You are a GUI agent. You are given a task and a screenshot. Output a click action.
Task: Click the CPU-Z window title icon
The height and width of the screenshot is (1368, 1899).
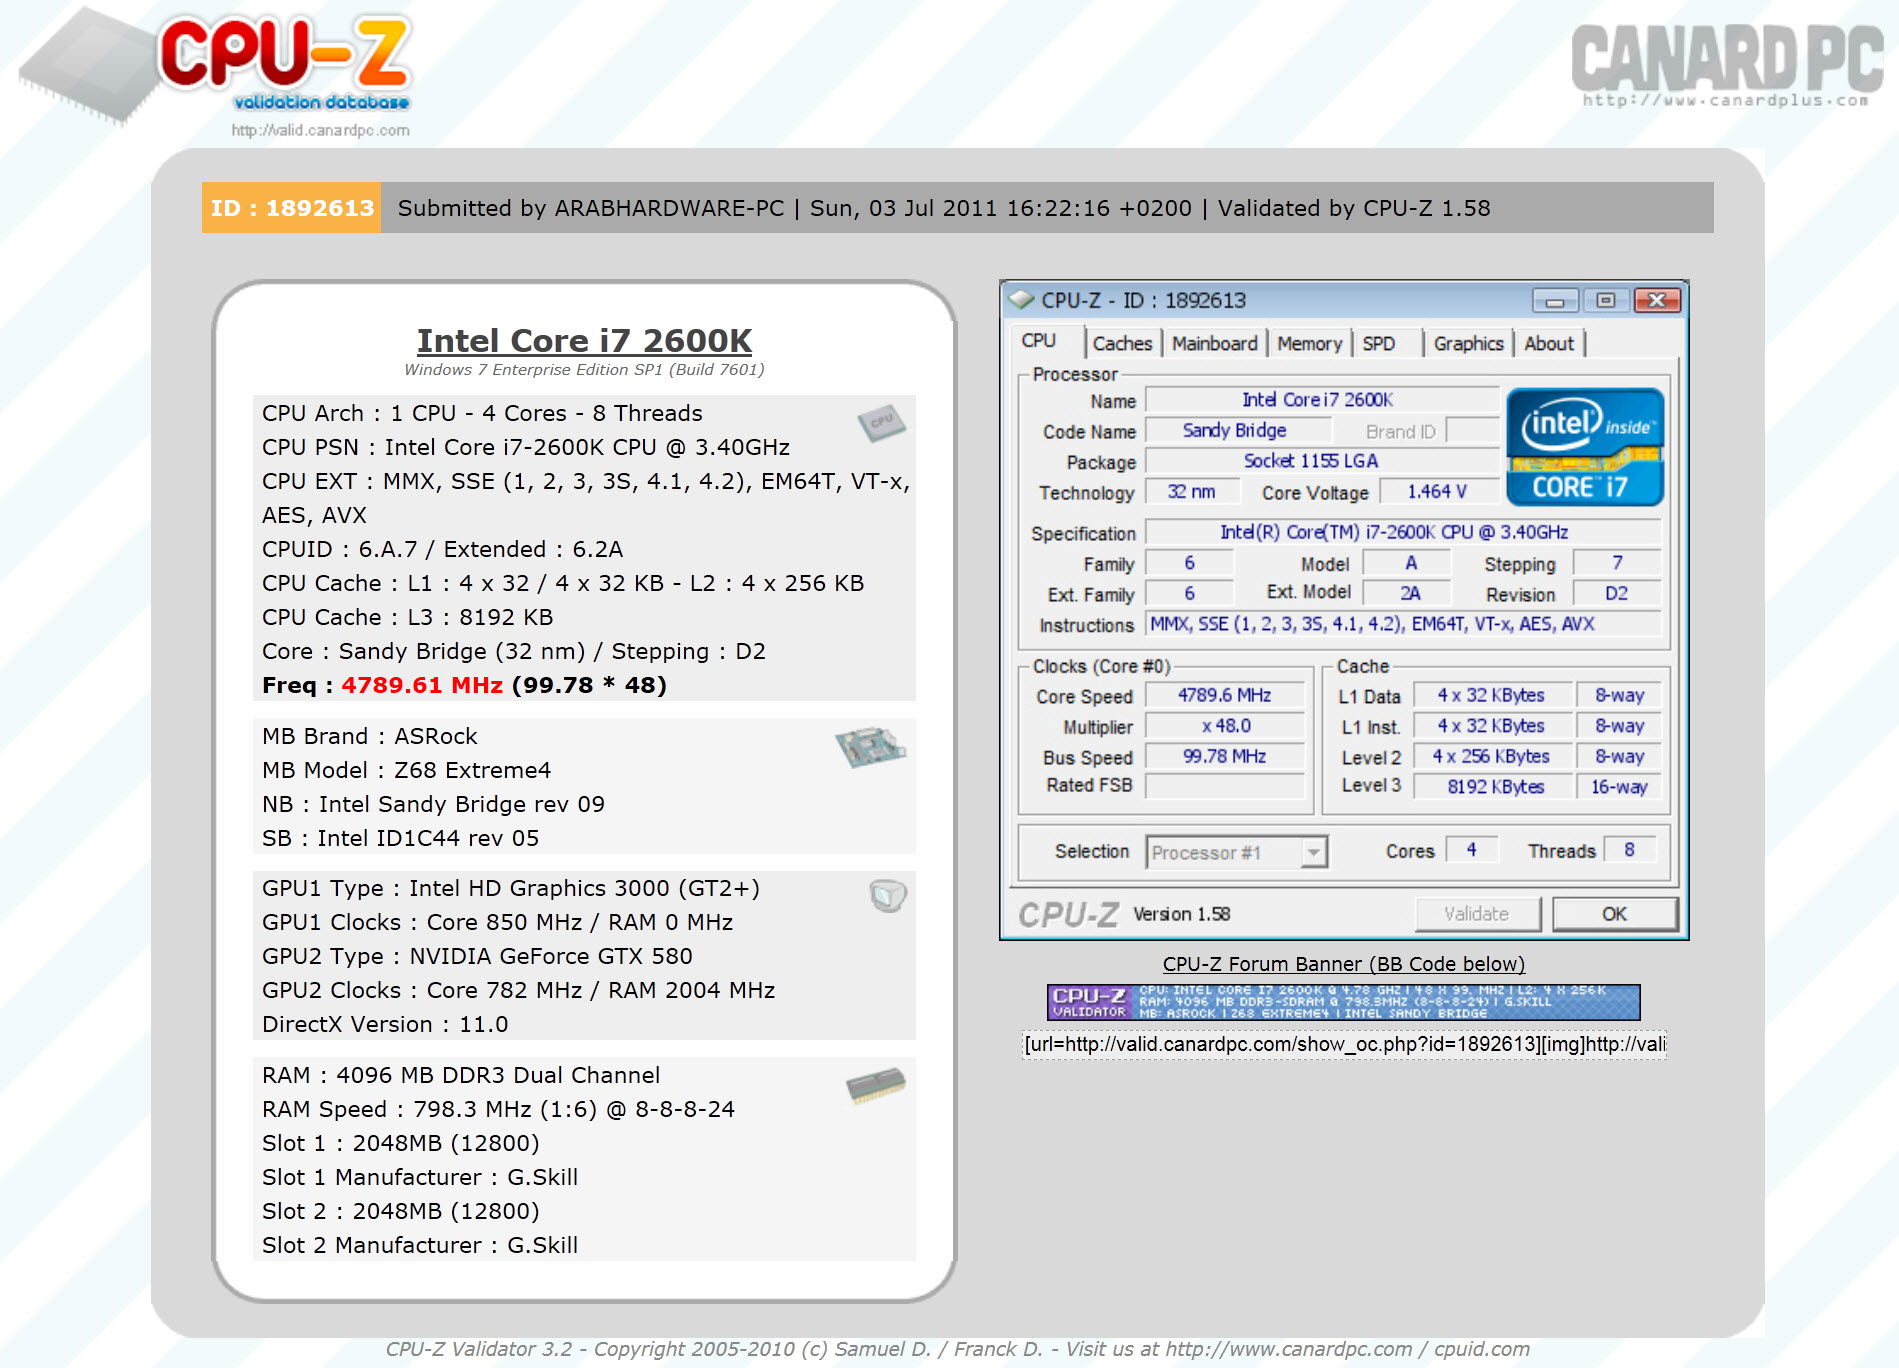(1021, 299)
